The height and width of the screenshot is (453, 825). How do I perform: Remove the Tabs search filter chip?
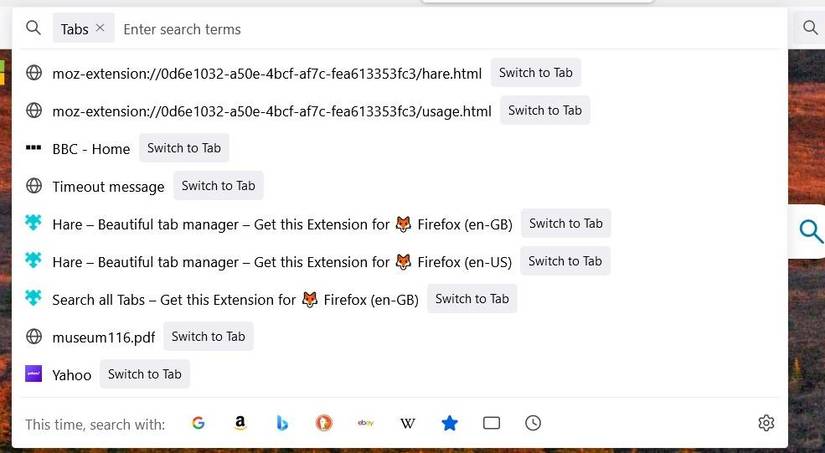pos(100,28)
